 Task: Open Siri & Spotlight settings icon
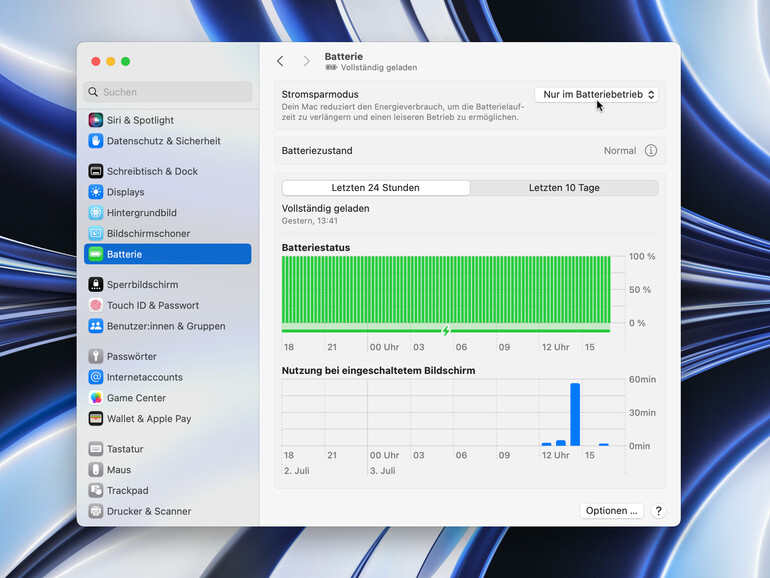coord(96,120)
